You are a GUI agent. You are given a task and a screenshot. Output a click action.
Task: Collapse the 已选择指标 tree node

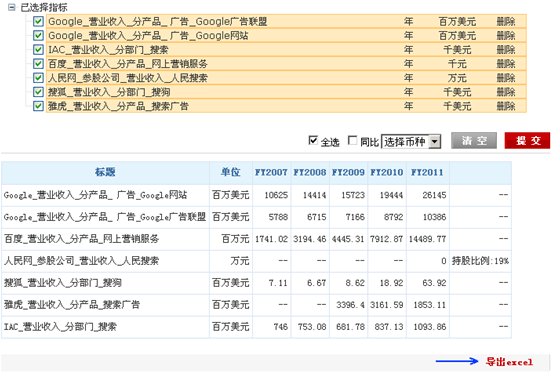[11, 7]
